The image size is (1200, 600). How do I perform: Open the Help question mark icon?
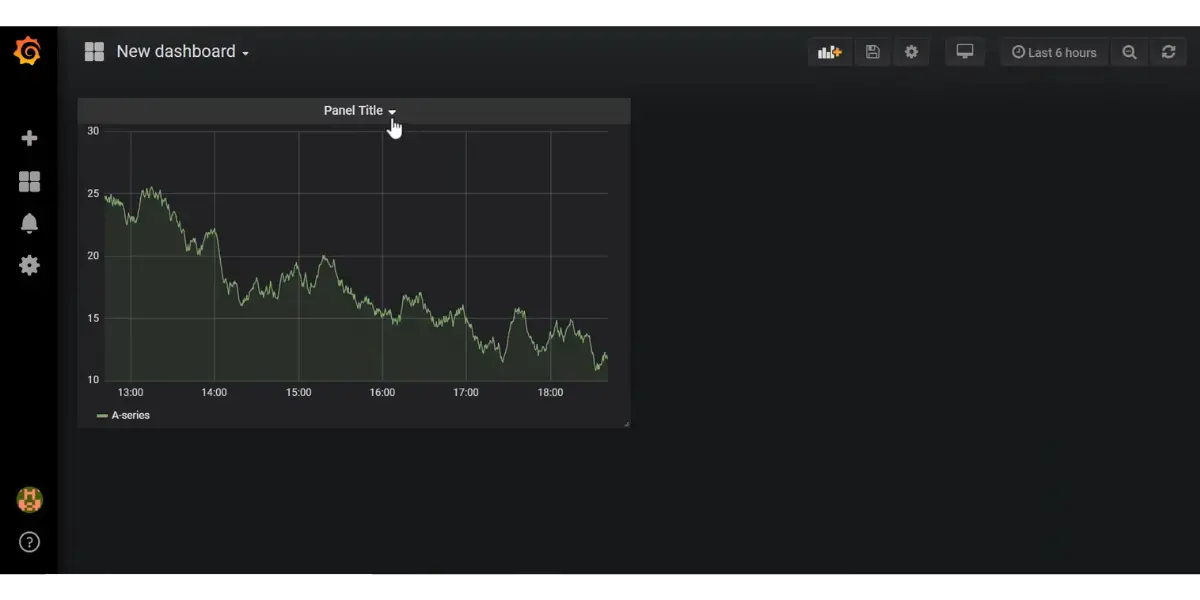(29, 542)
